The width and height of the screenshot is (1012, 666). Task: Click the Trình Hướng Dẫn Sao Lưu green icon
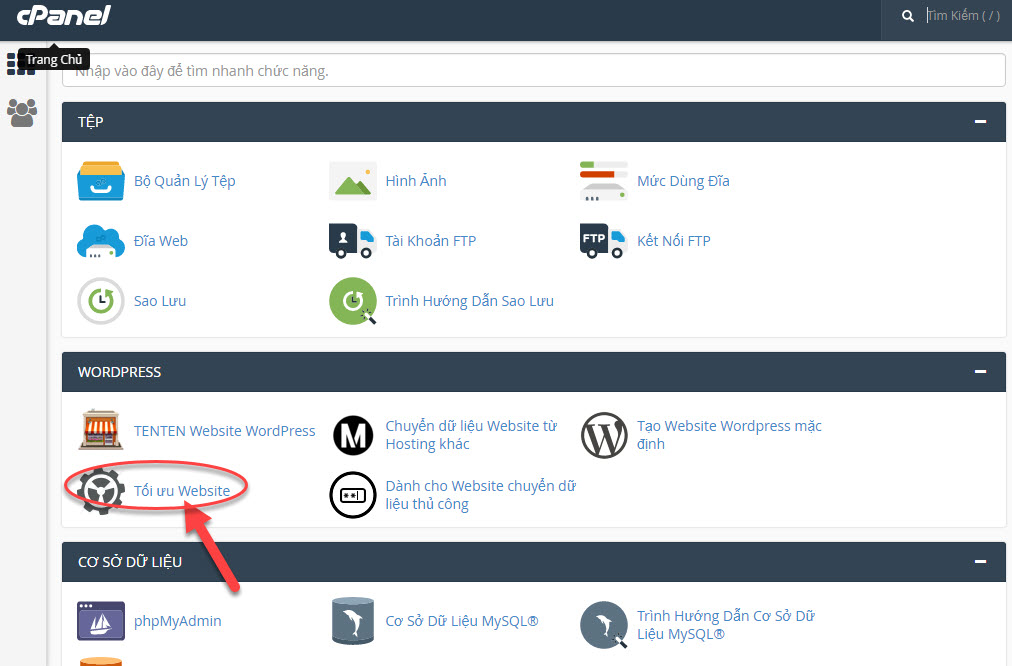353,301
